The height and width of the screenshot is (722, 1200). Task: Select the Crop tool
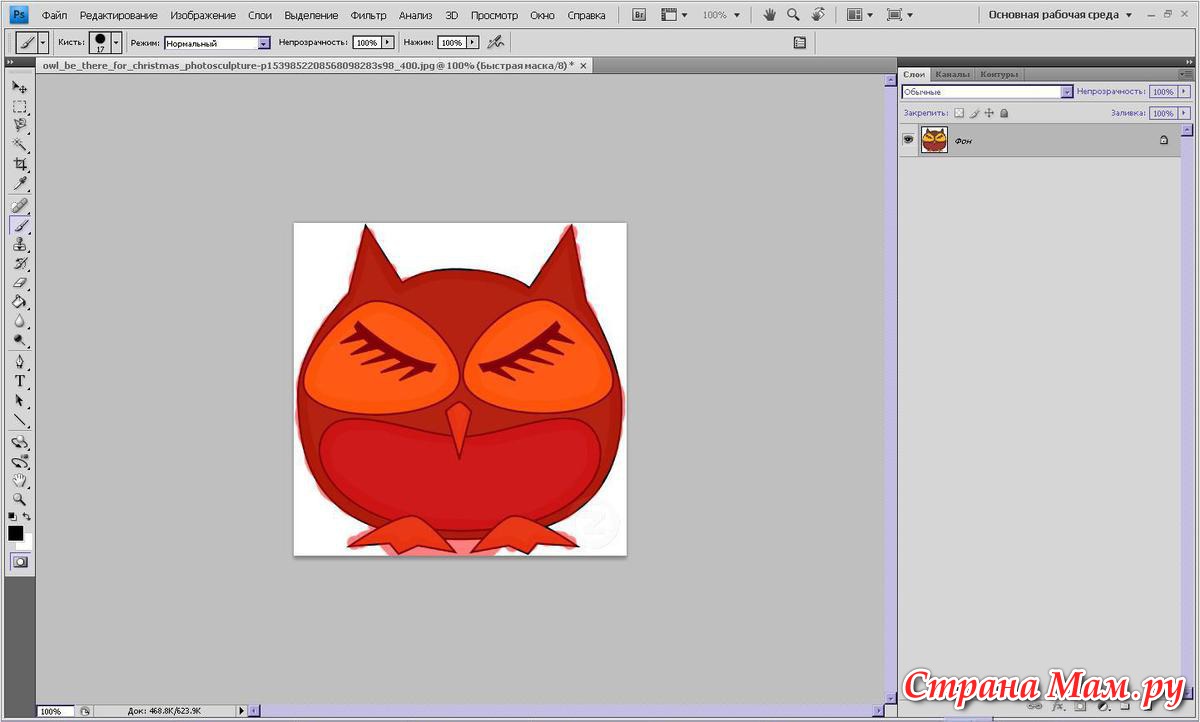[x=19, y=164]
